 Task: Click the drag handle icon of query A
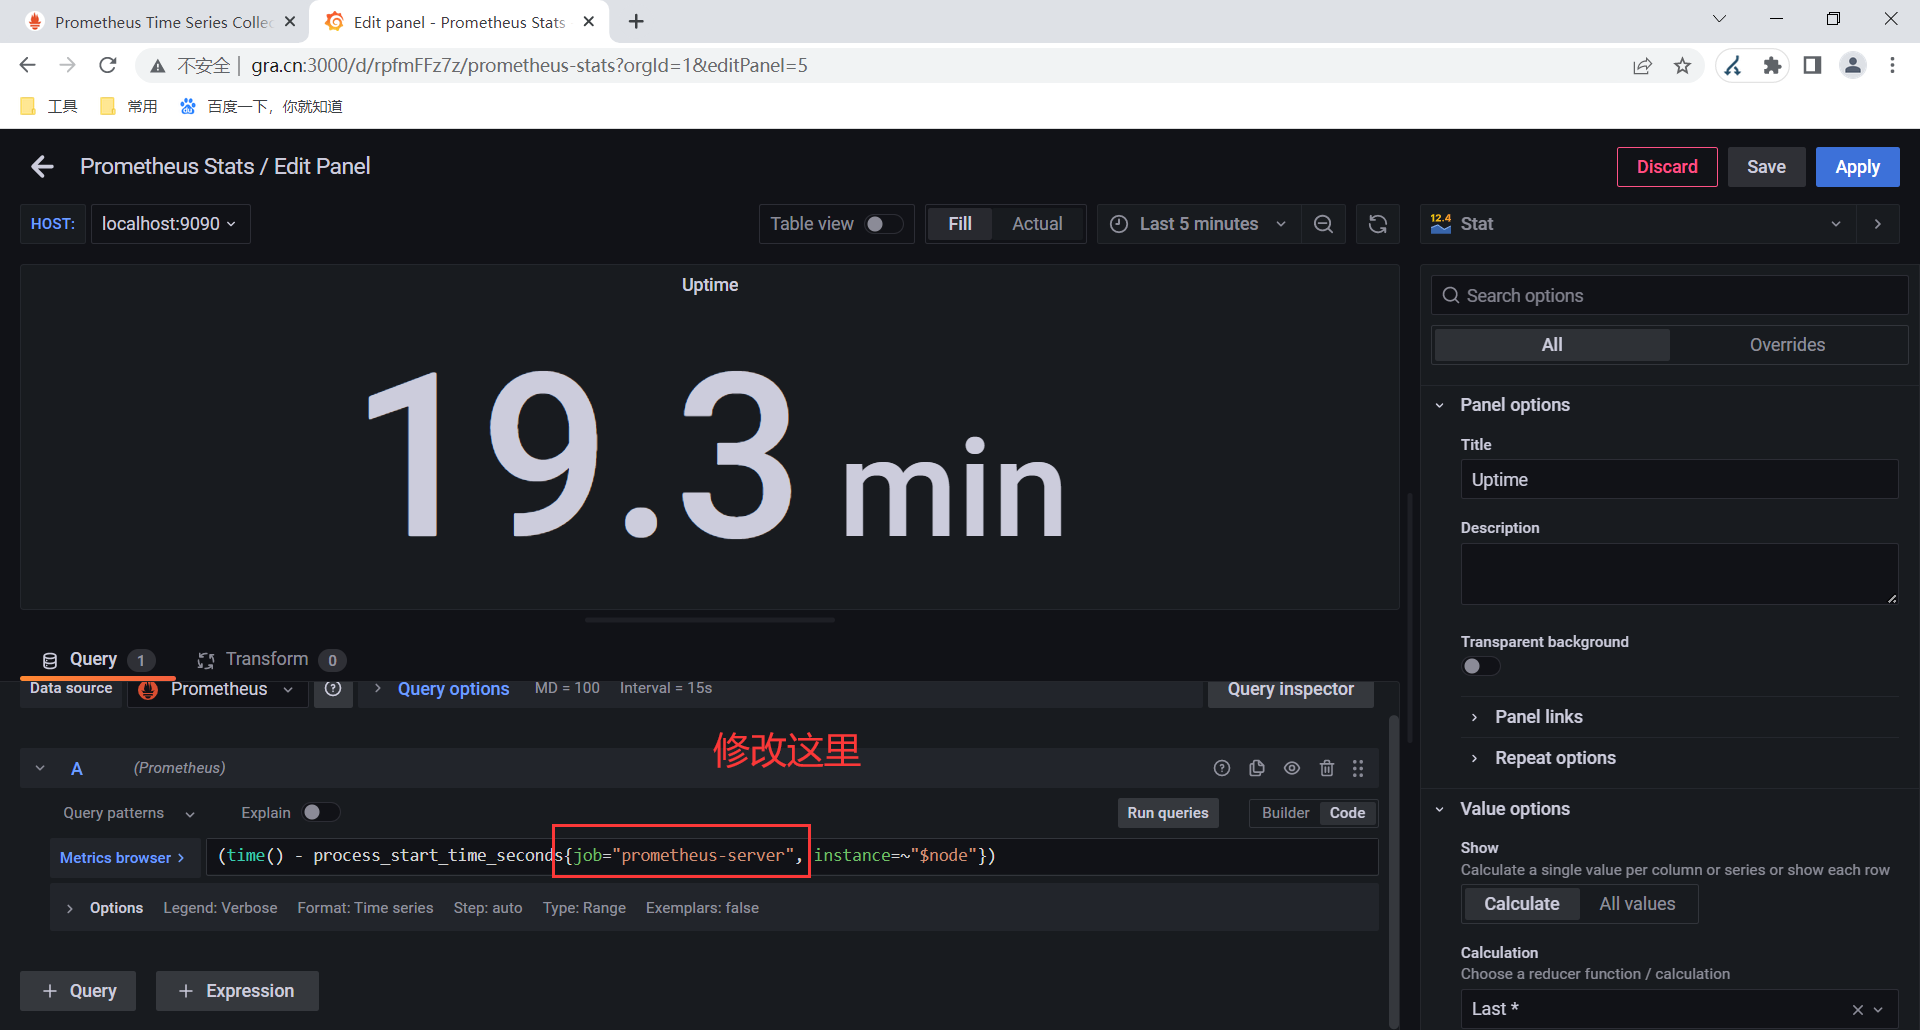coord(1358,768)
